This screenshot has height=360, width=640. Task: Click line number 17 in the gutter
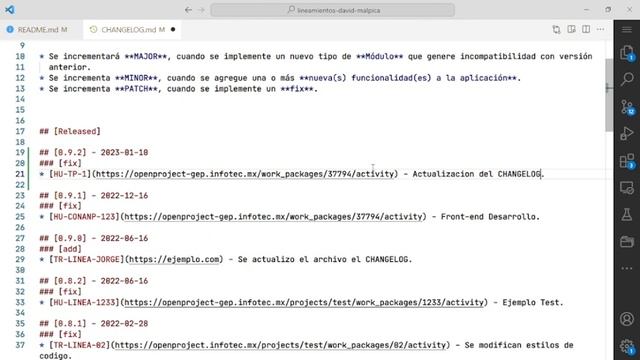pyautogui.click(x=20, y=131)
